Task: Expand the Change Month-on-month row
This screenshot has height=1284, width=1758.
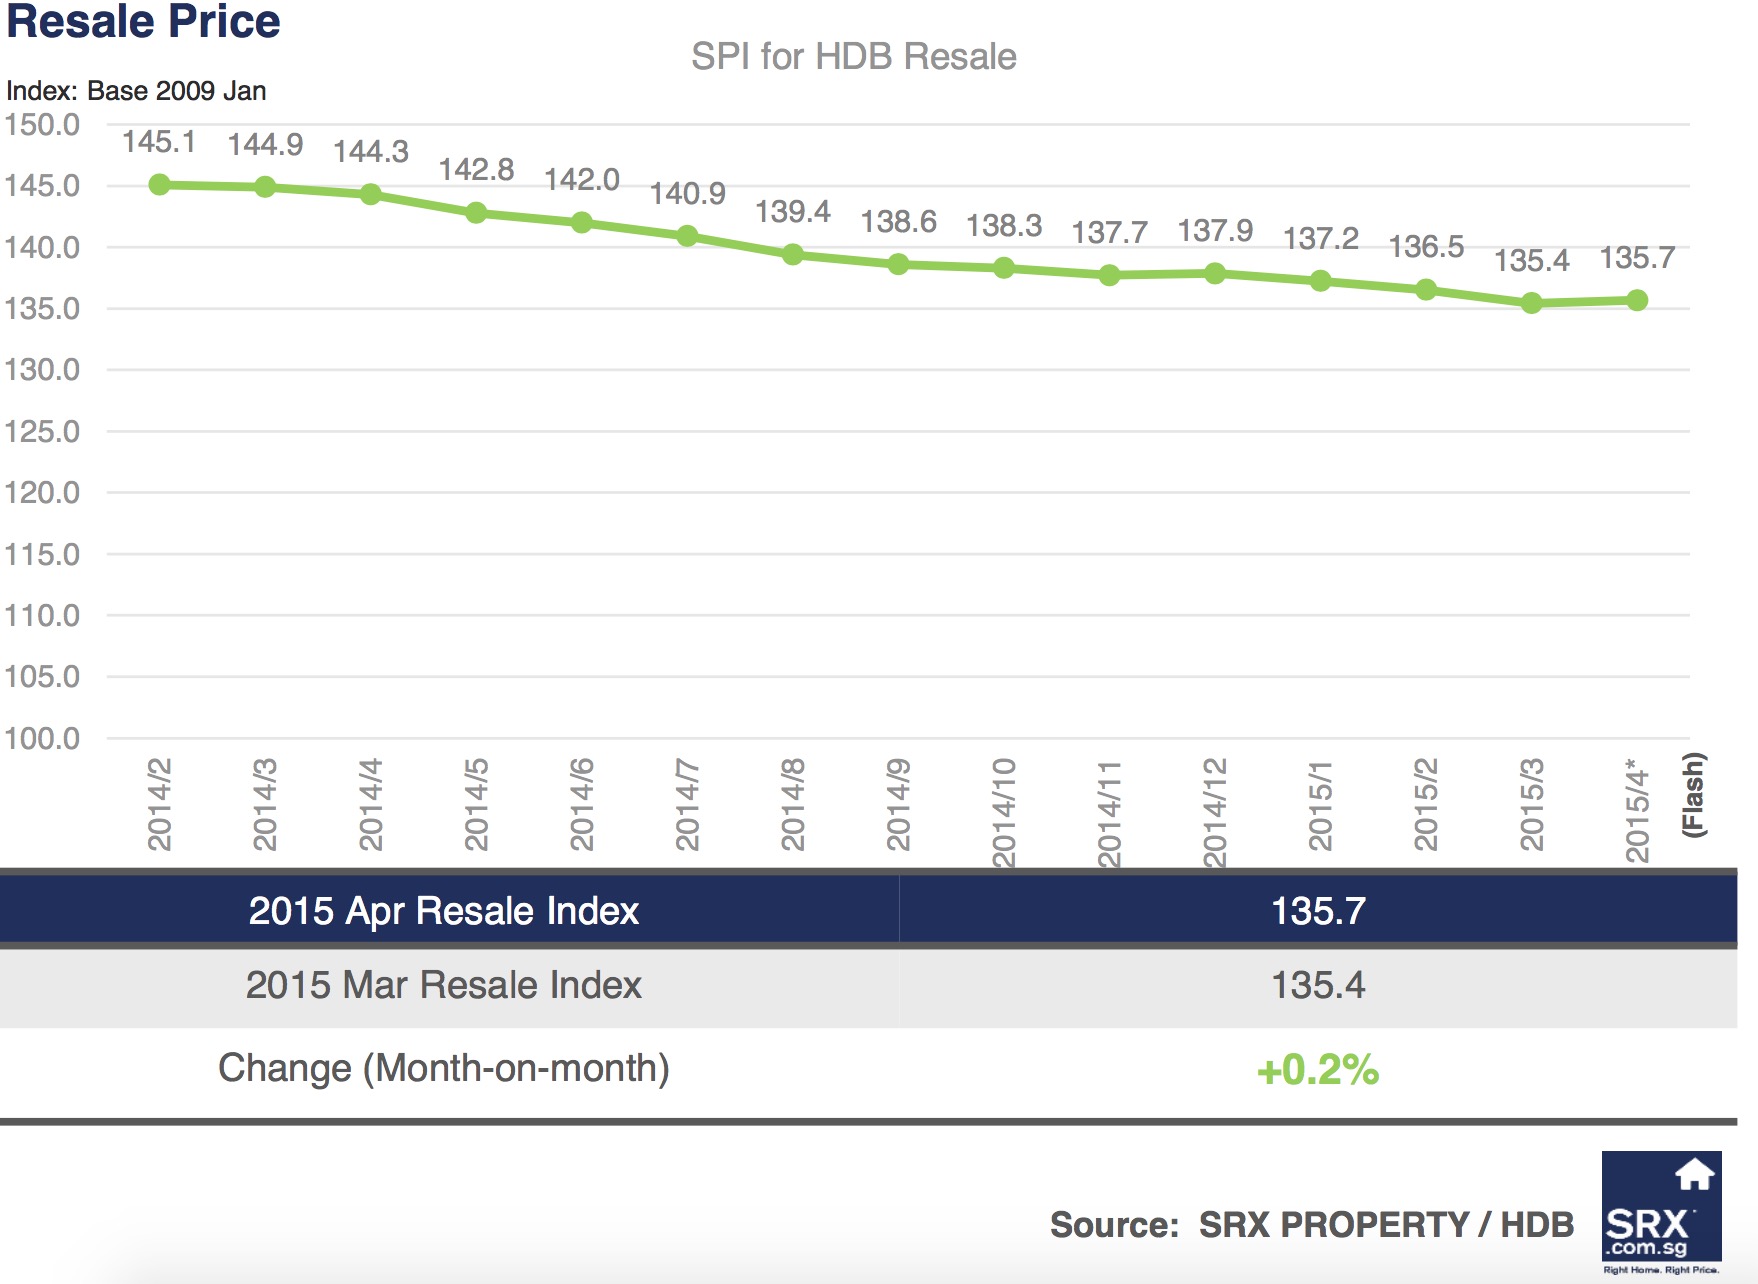Action: tap(445, 1068)
